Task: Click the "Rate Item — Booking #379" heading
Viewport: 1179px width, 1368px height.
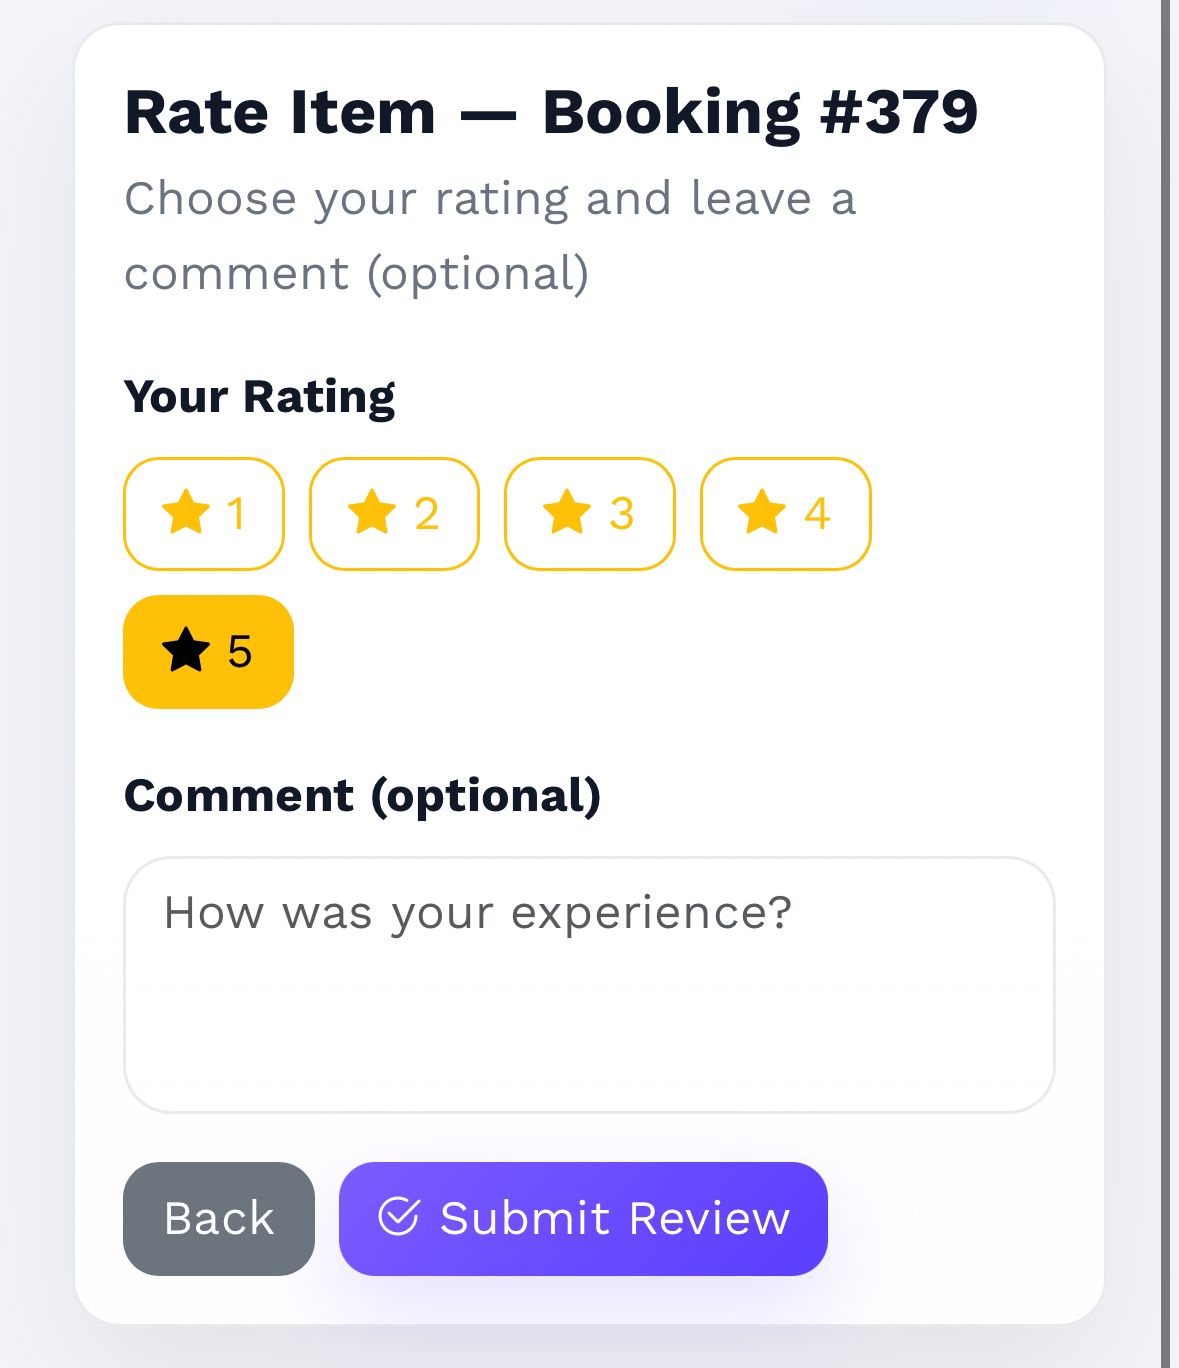Action: click(x=551, y=111)
